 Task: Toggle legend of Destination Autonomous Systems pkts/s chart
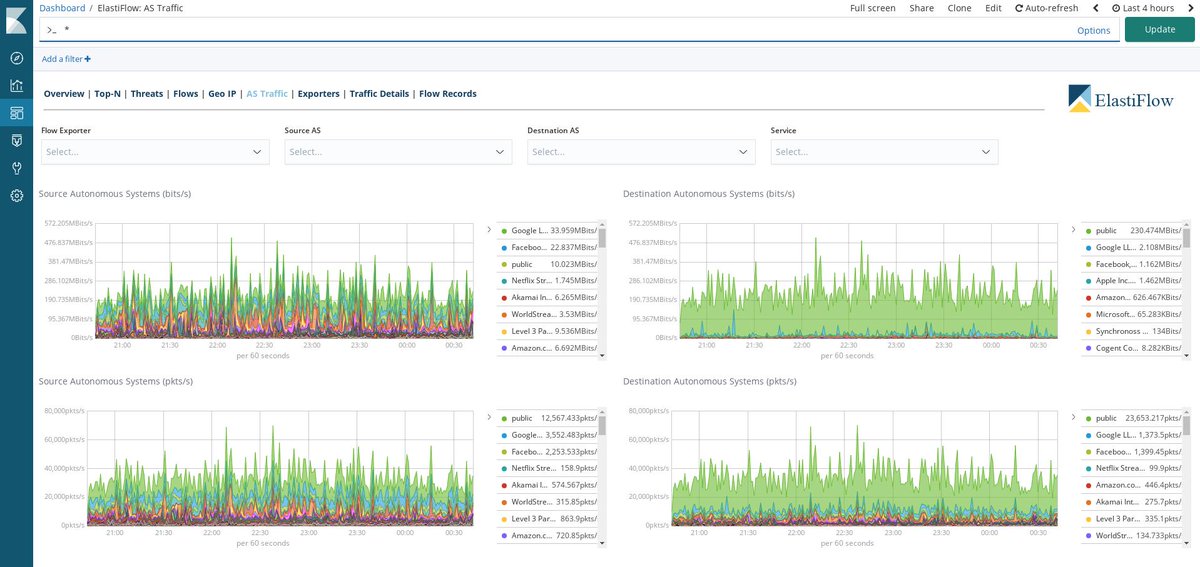coord(1073,418)
